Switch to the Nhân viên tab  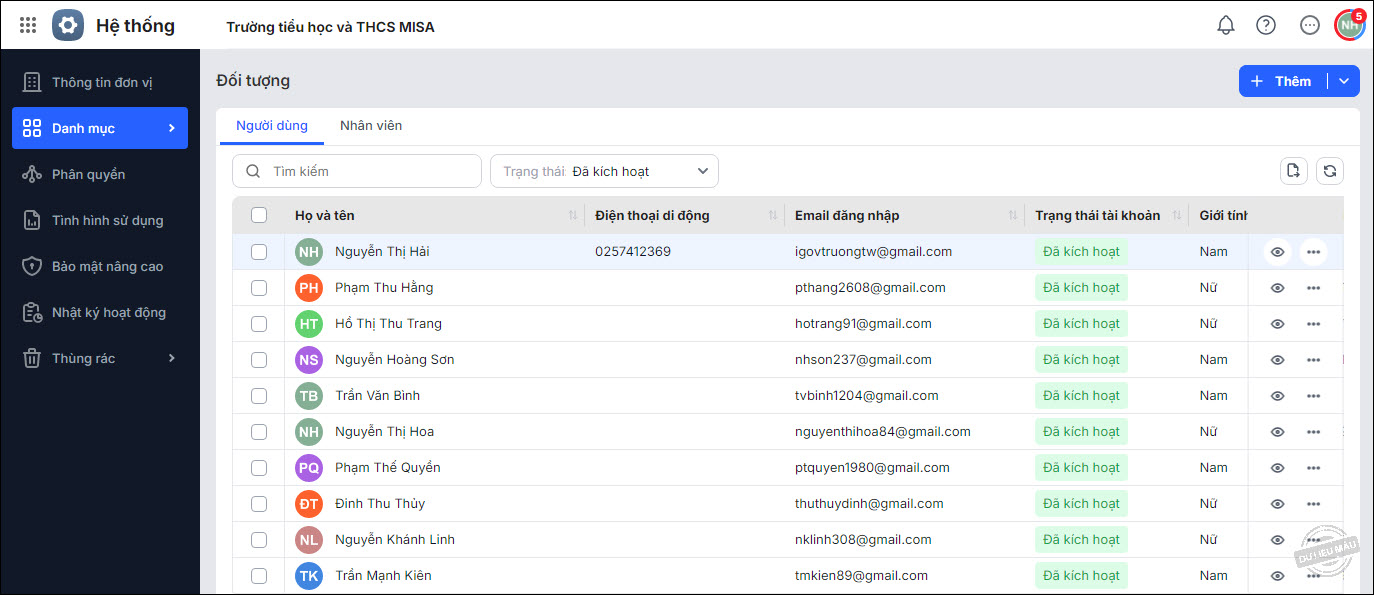click(x=371, y=126)
